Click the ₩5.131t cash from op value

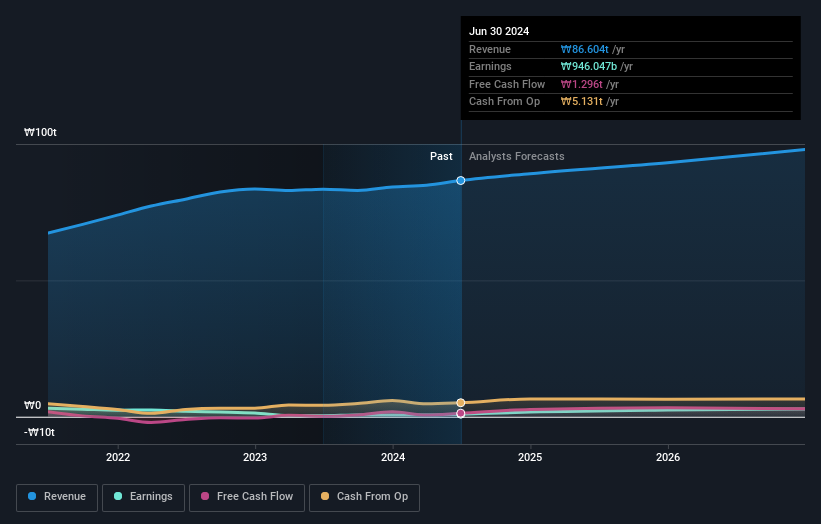[581, 102]
